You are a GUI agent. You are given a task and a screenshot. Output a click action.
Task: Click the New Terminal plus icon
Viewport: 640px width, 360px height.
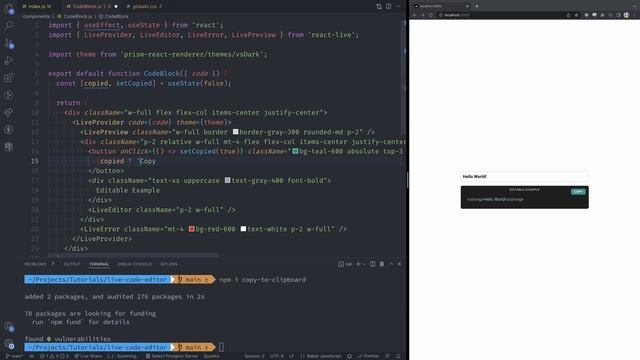pos(358,264)
